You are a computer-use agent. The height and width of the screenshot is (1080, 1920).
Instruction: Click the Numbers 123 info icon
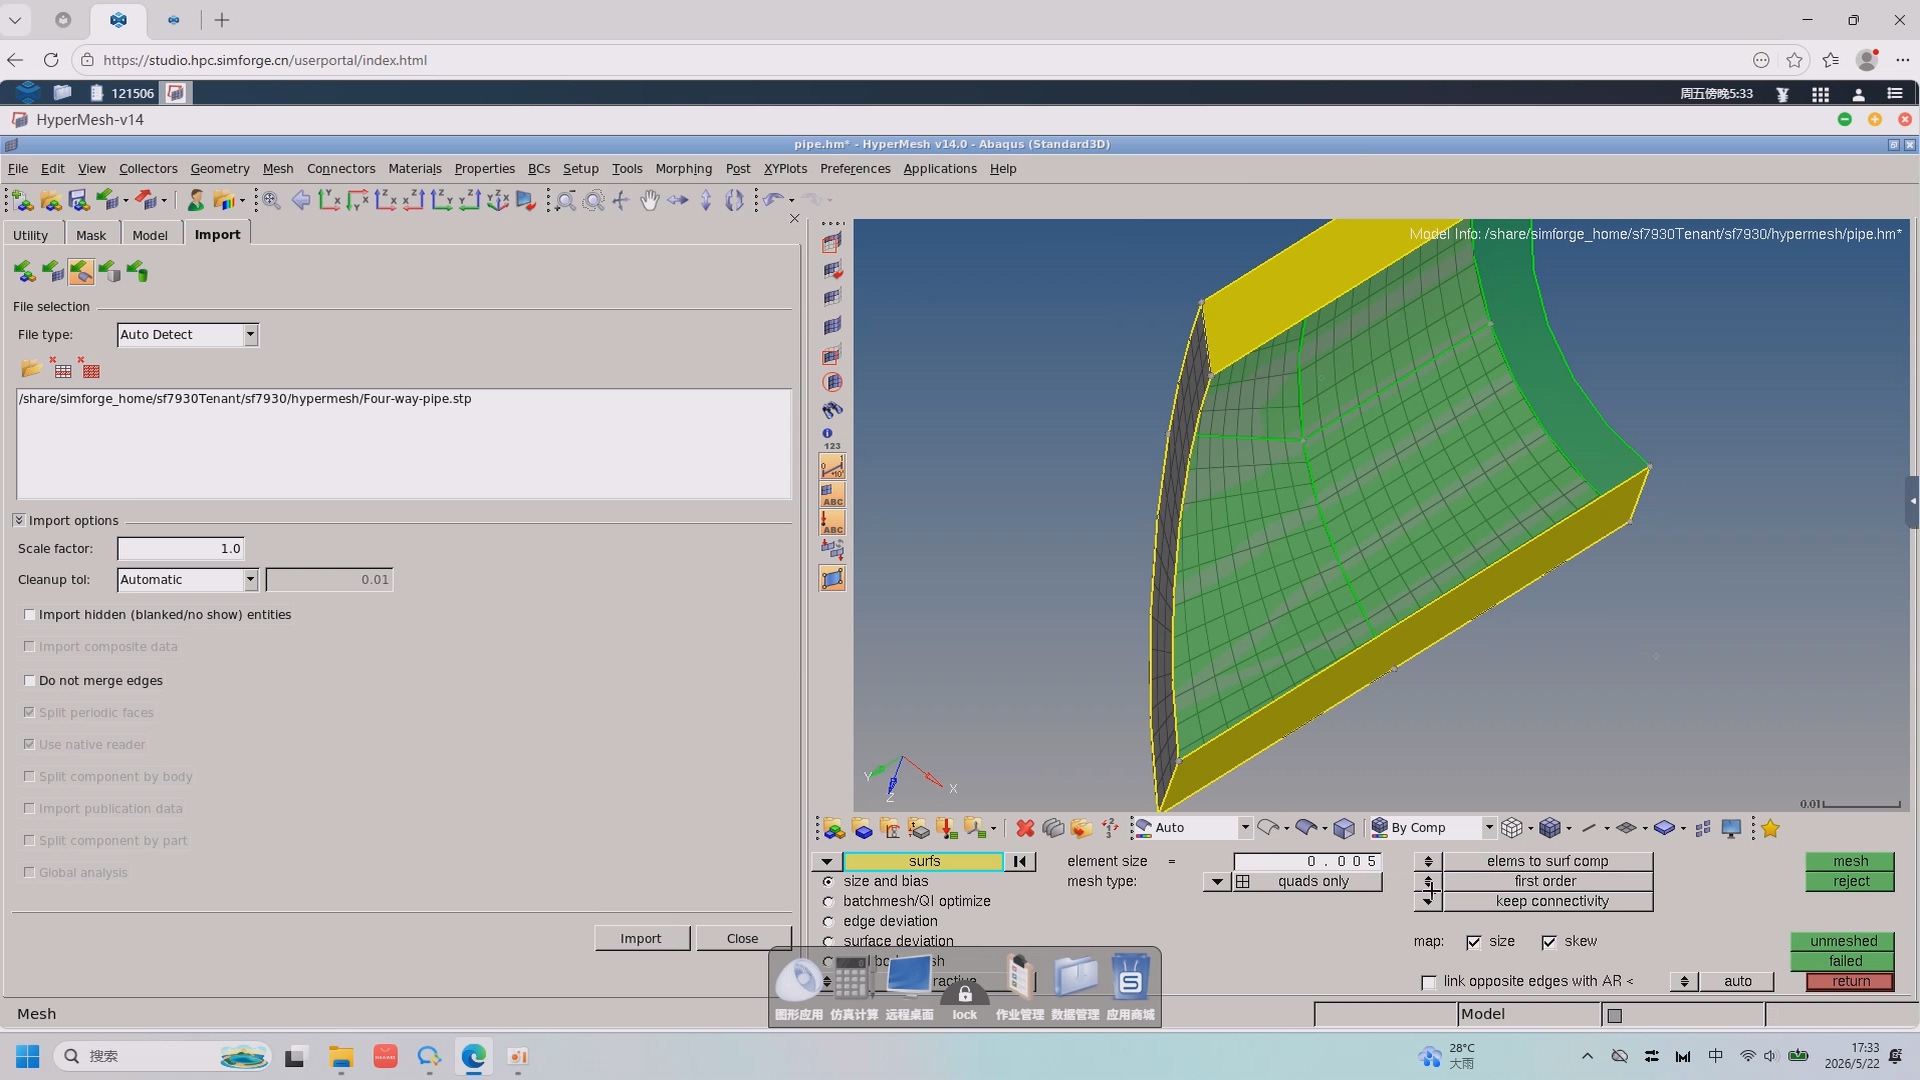tap(832, 438)
